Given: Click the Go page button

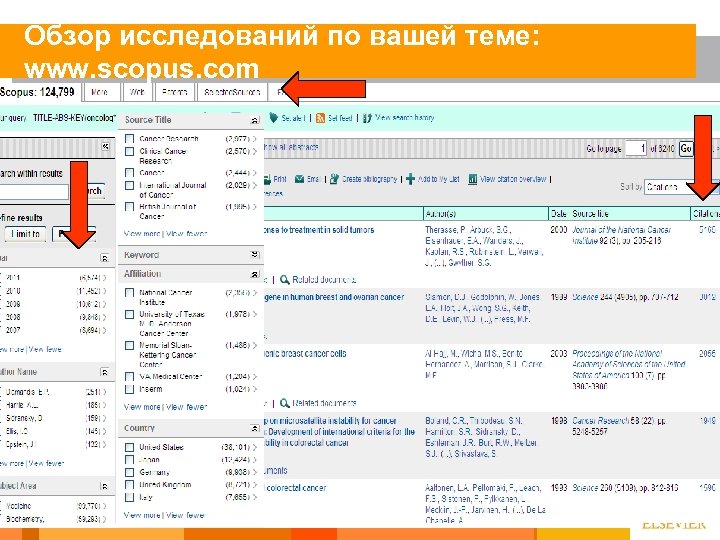Looking at the screenshot, I should click(x=686, y=148).
